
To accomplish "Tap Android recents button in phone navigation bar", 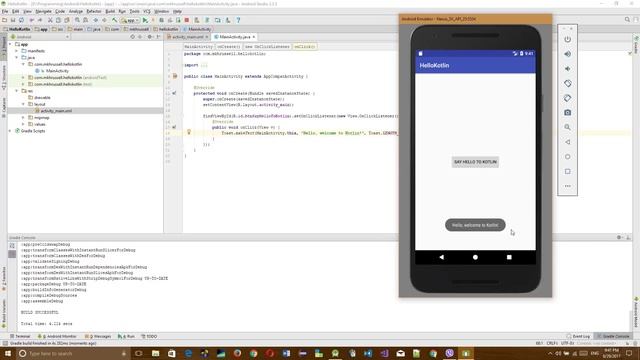I will pyautogui.click(x=509, y=257).
